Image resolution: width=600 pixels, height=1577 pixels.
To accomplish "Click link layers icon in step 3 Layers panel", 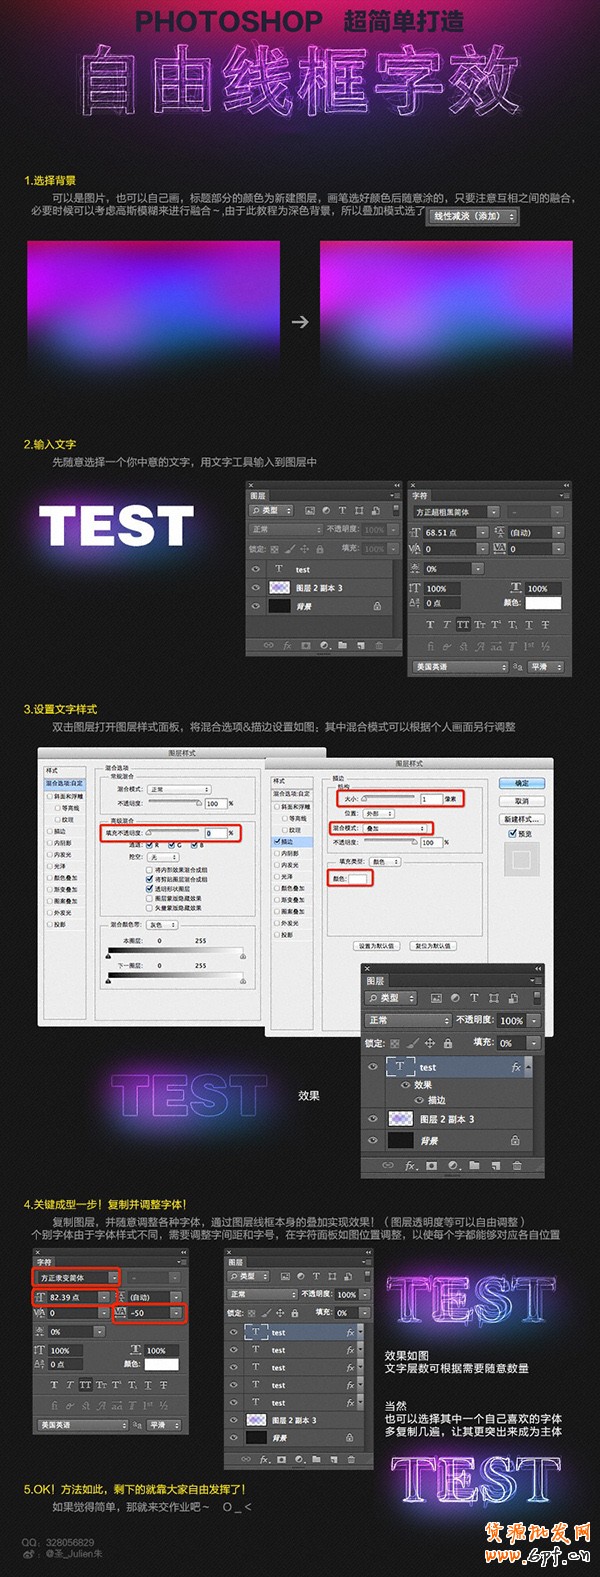I will point(388,1165).
